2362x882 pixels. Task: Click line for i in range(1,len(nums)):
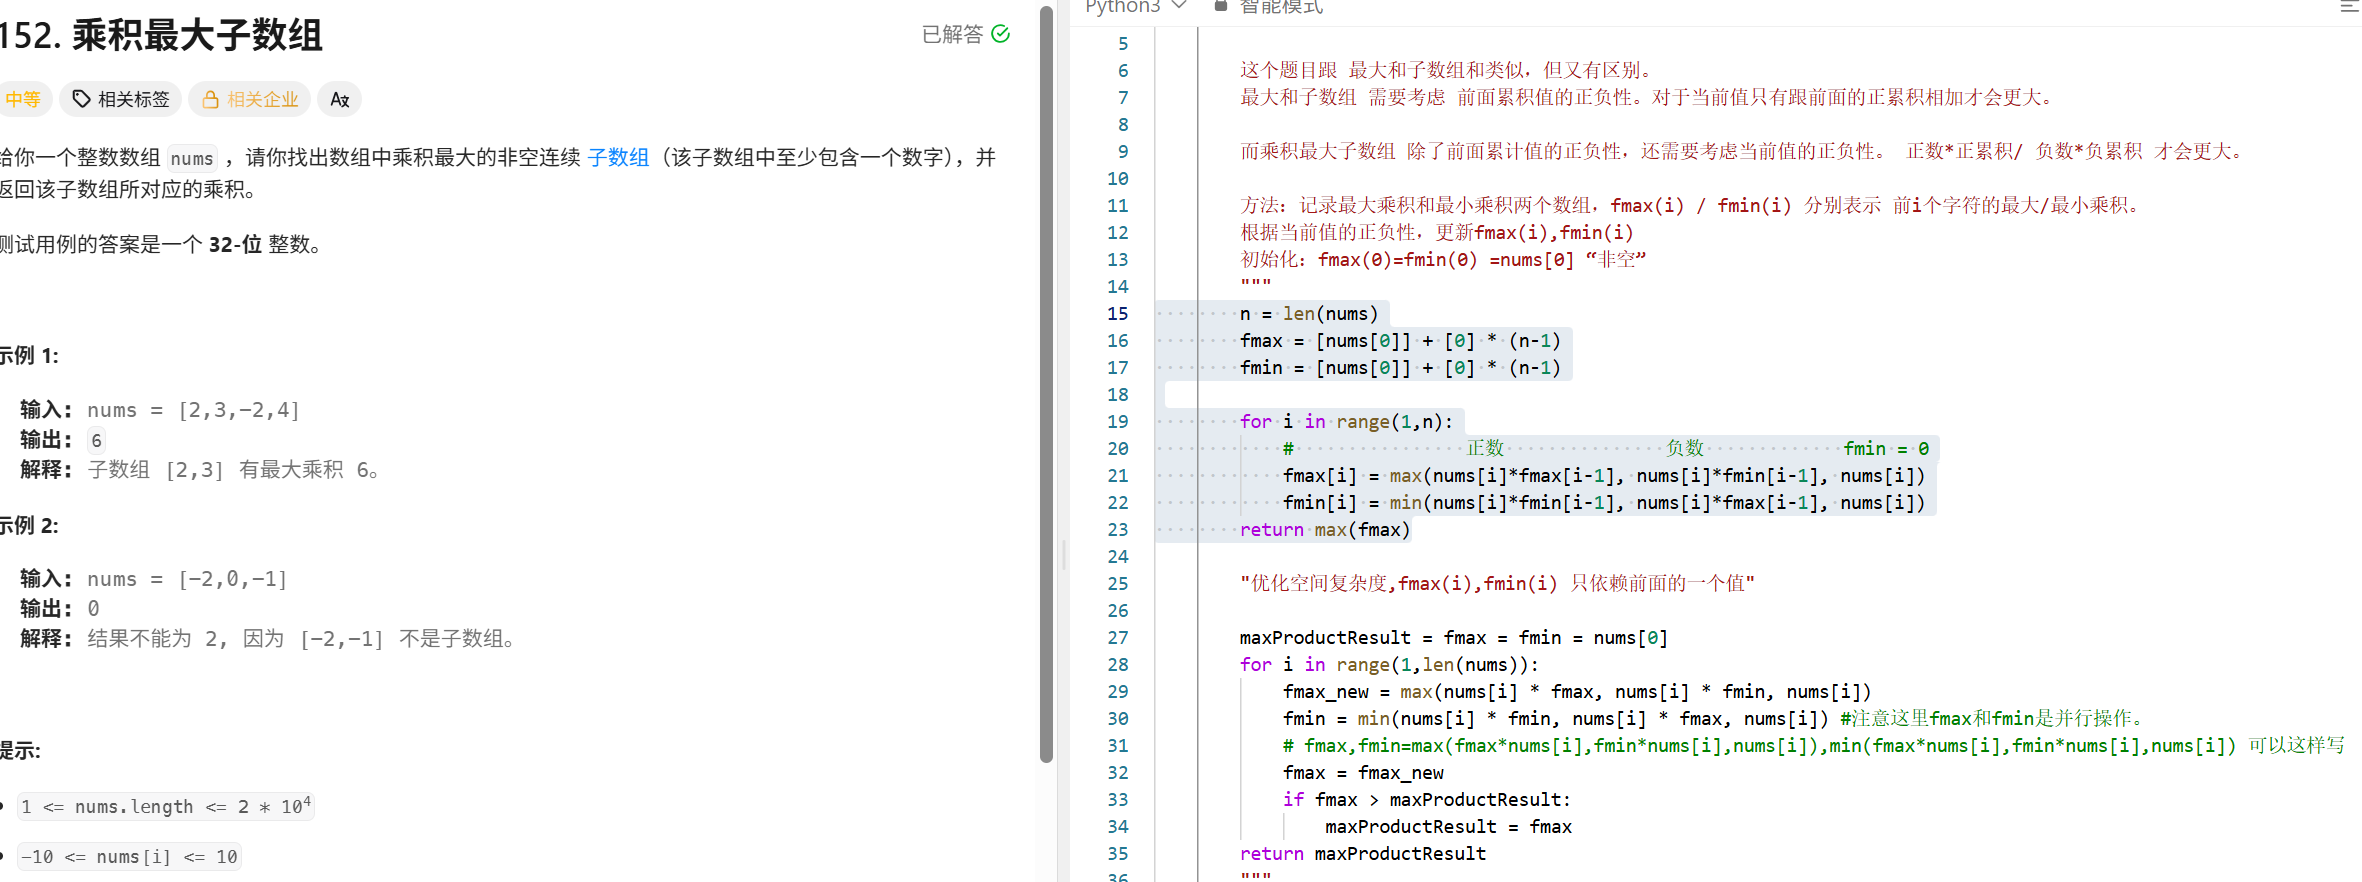pyautogui.click(x=1389, y=665)
